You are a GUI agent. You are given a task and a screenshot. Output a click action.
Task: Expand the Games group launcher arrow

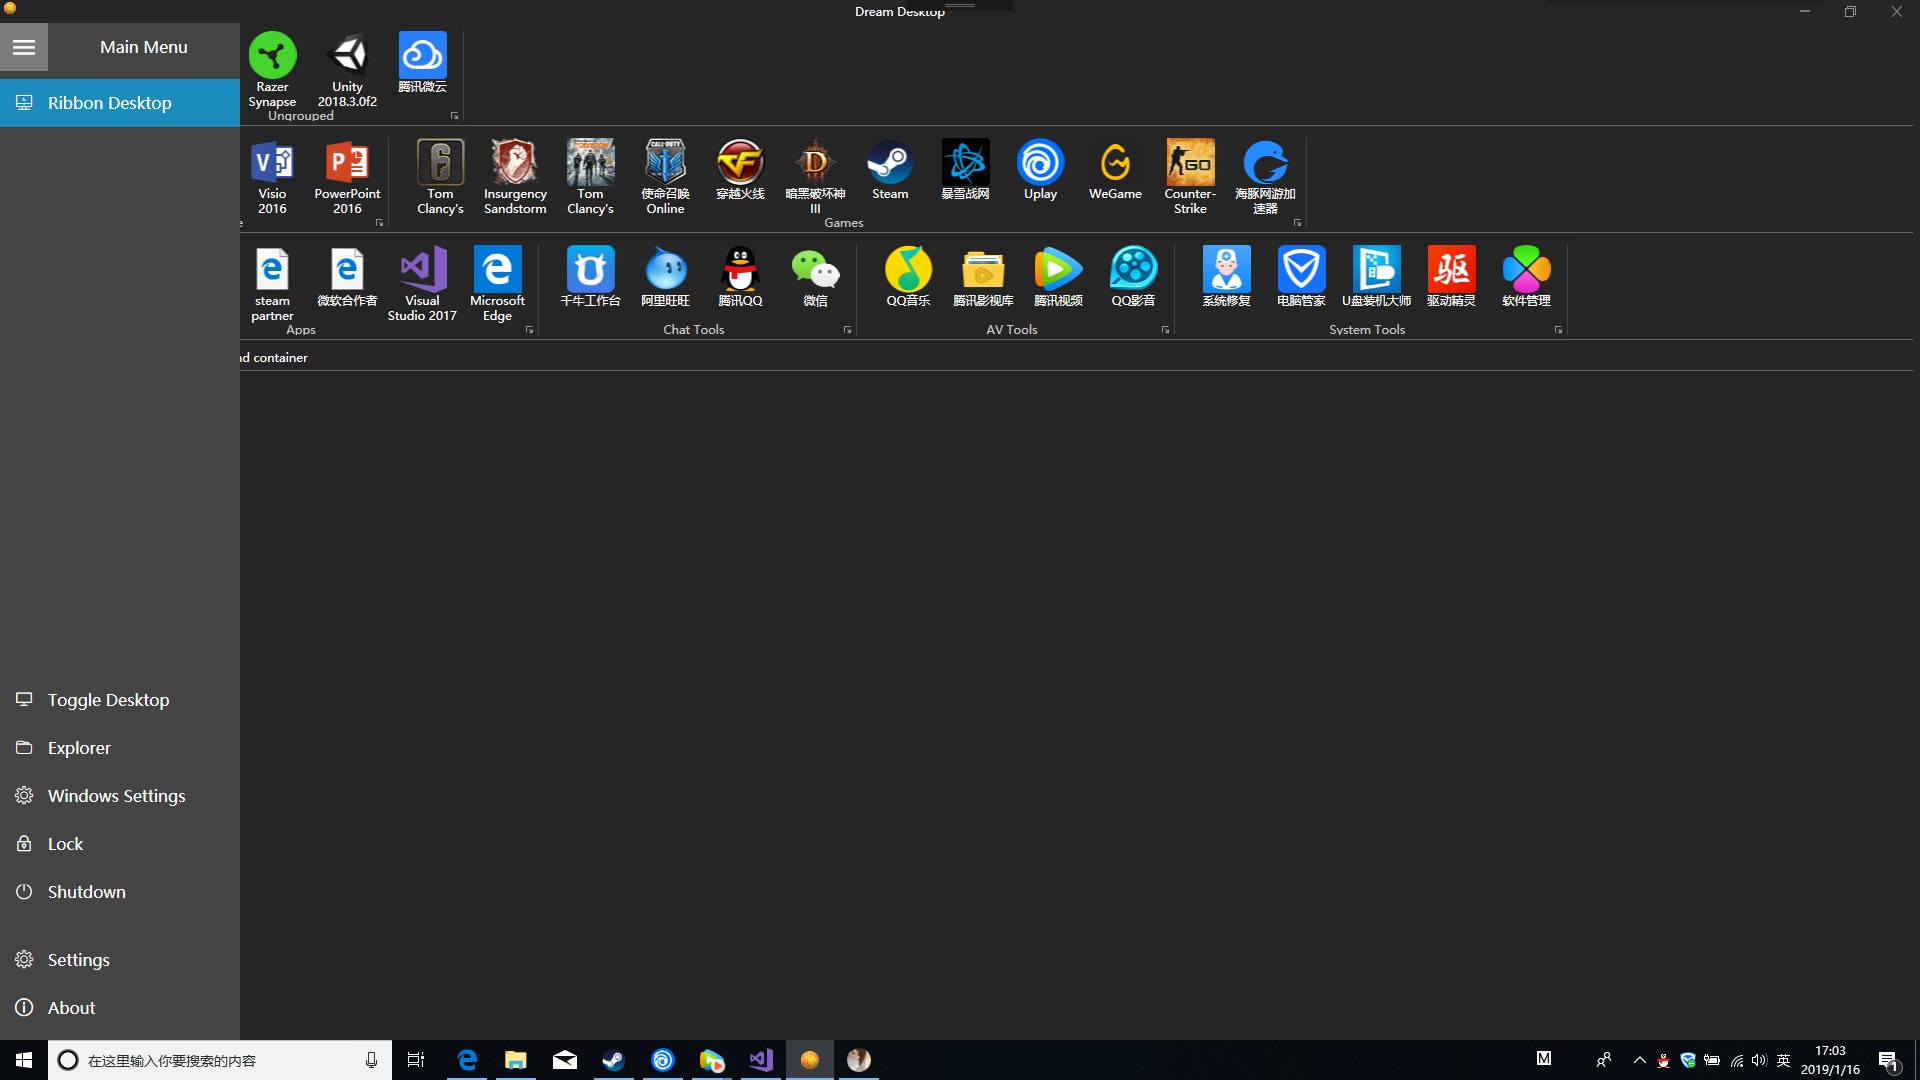(x=1297, y=223)
